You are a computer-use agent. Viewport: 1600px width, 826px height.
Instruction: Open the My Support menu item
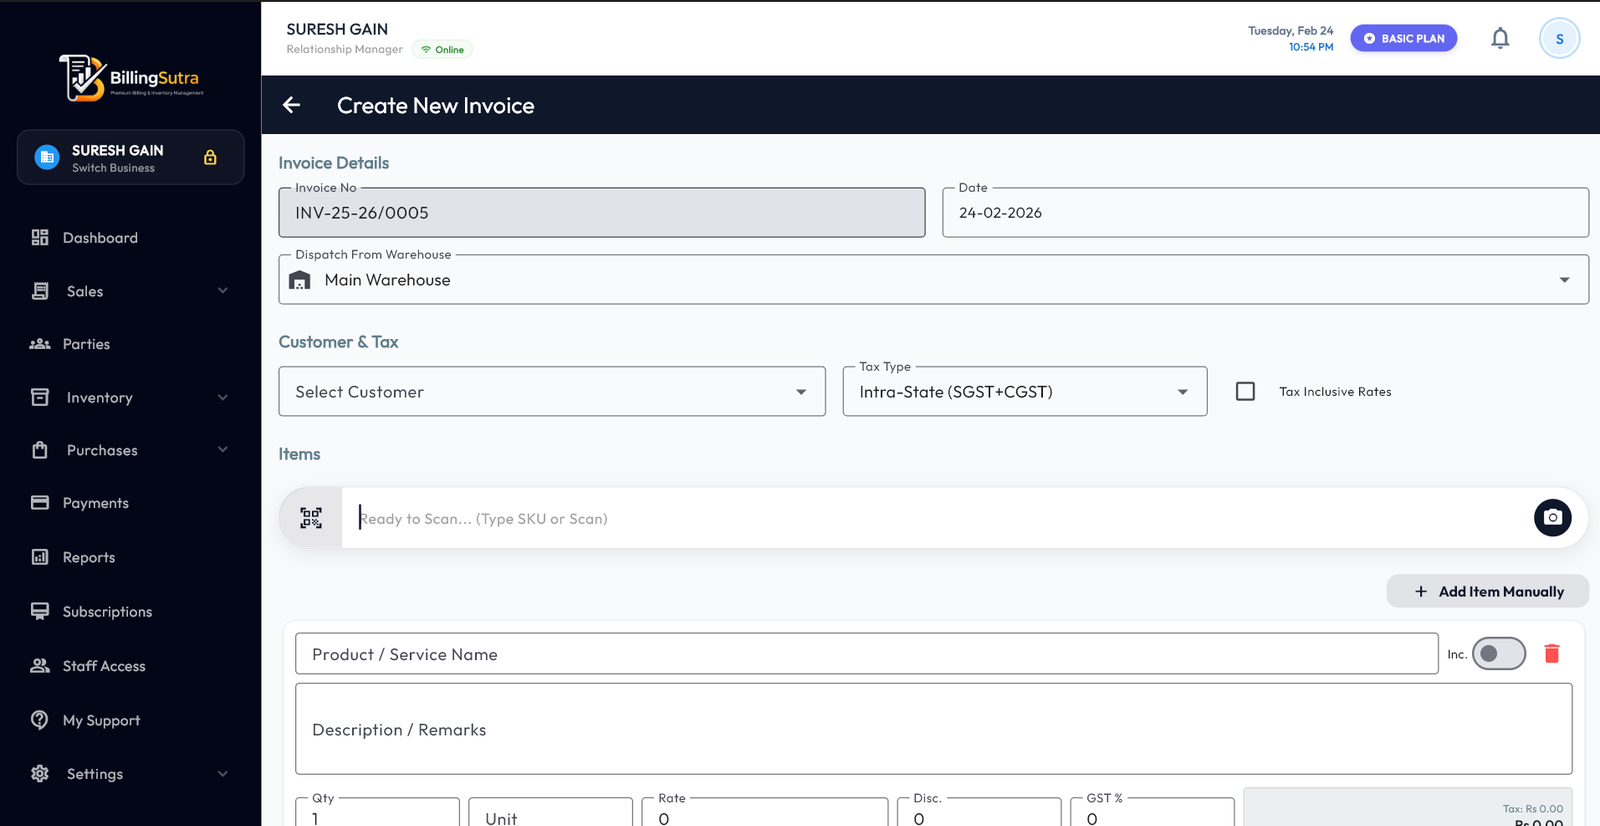pyautogui.click(x=130, y=720)
